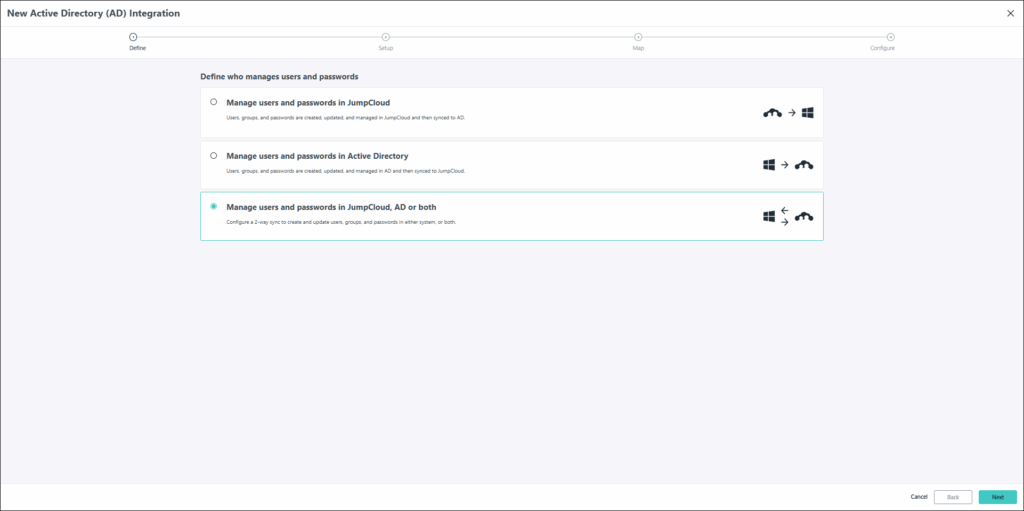1024x511 pixels.
Task: Select Manage users and passwords in JumpCloud radio
Action: pyautogui.click(x=214, y=102)
